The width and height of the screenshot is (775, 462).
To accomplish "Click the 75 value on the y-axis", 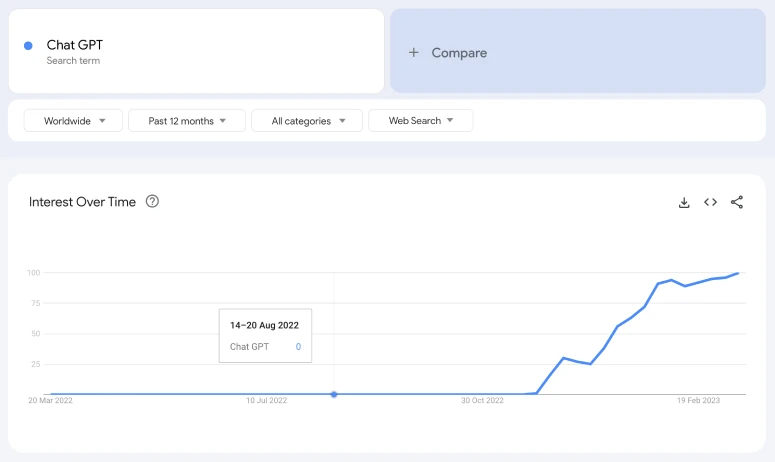I will tap(36, 303).
